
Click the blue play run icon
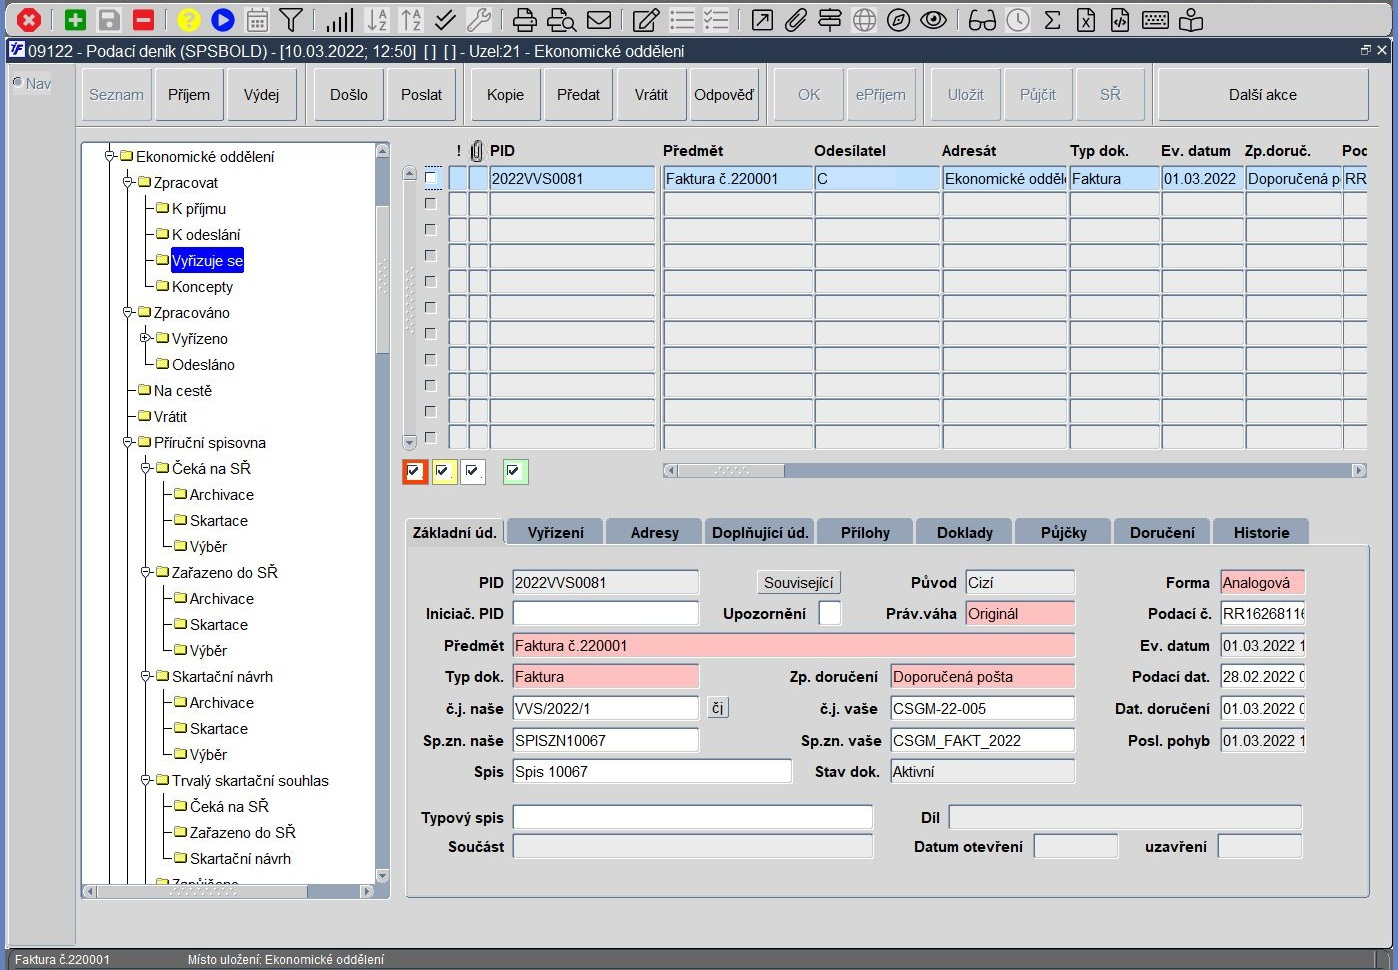point(223,19)
